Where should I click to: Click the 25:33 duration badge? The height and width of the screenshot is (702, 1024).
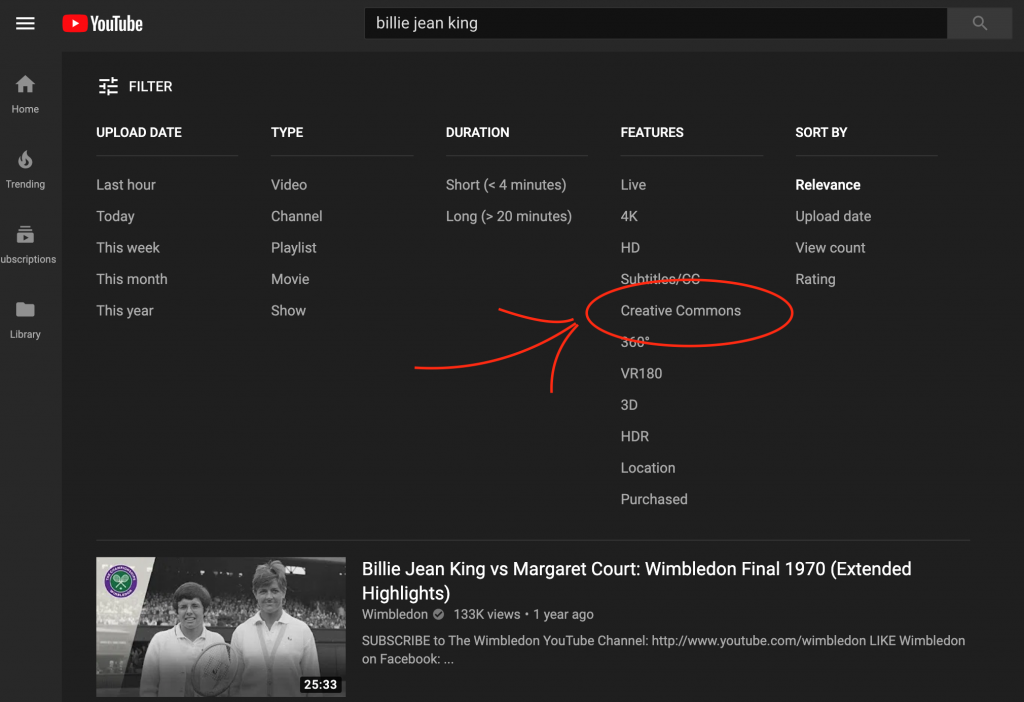(x=320, y=684)
